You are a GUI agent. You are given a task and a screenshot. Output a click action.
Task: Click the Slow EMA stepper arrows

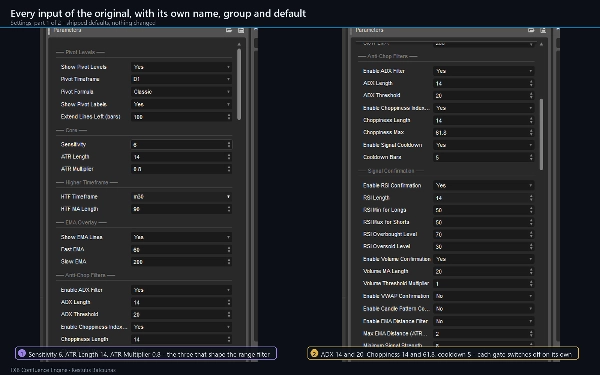click(x=229, y=262)
